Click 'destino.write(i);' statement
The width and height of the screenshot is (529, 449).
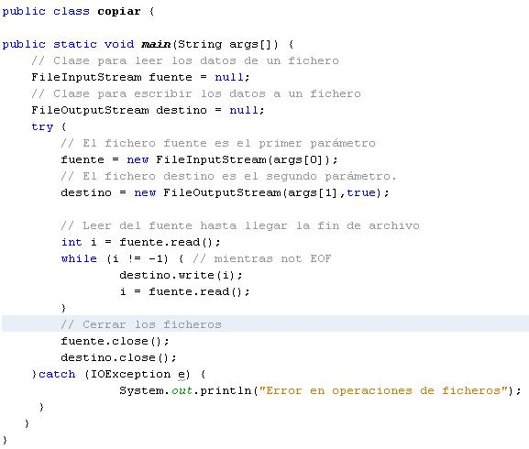click(x=181, y=275)
